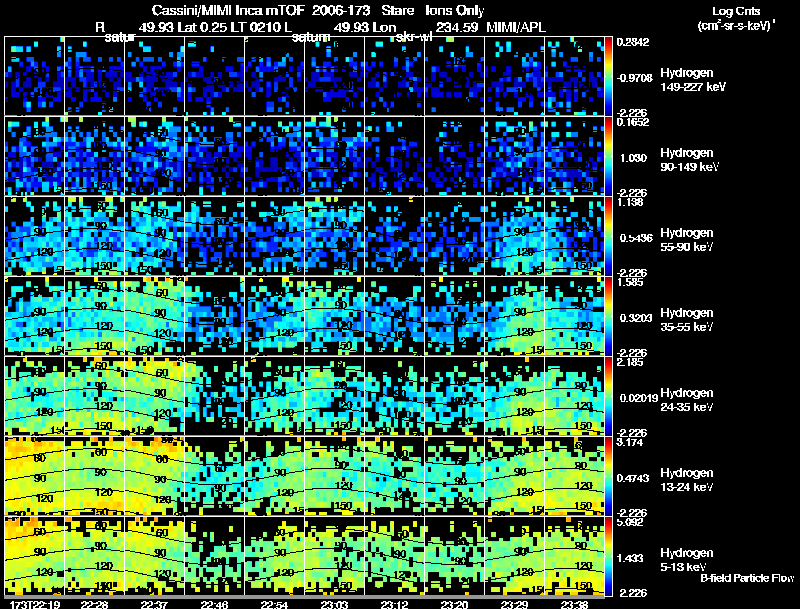Click the "Ions Only" text in the title
This screenshot has width=800, height=609.
(455, 10)
